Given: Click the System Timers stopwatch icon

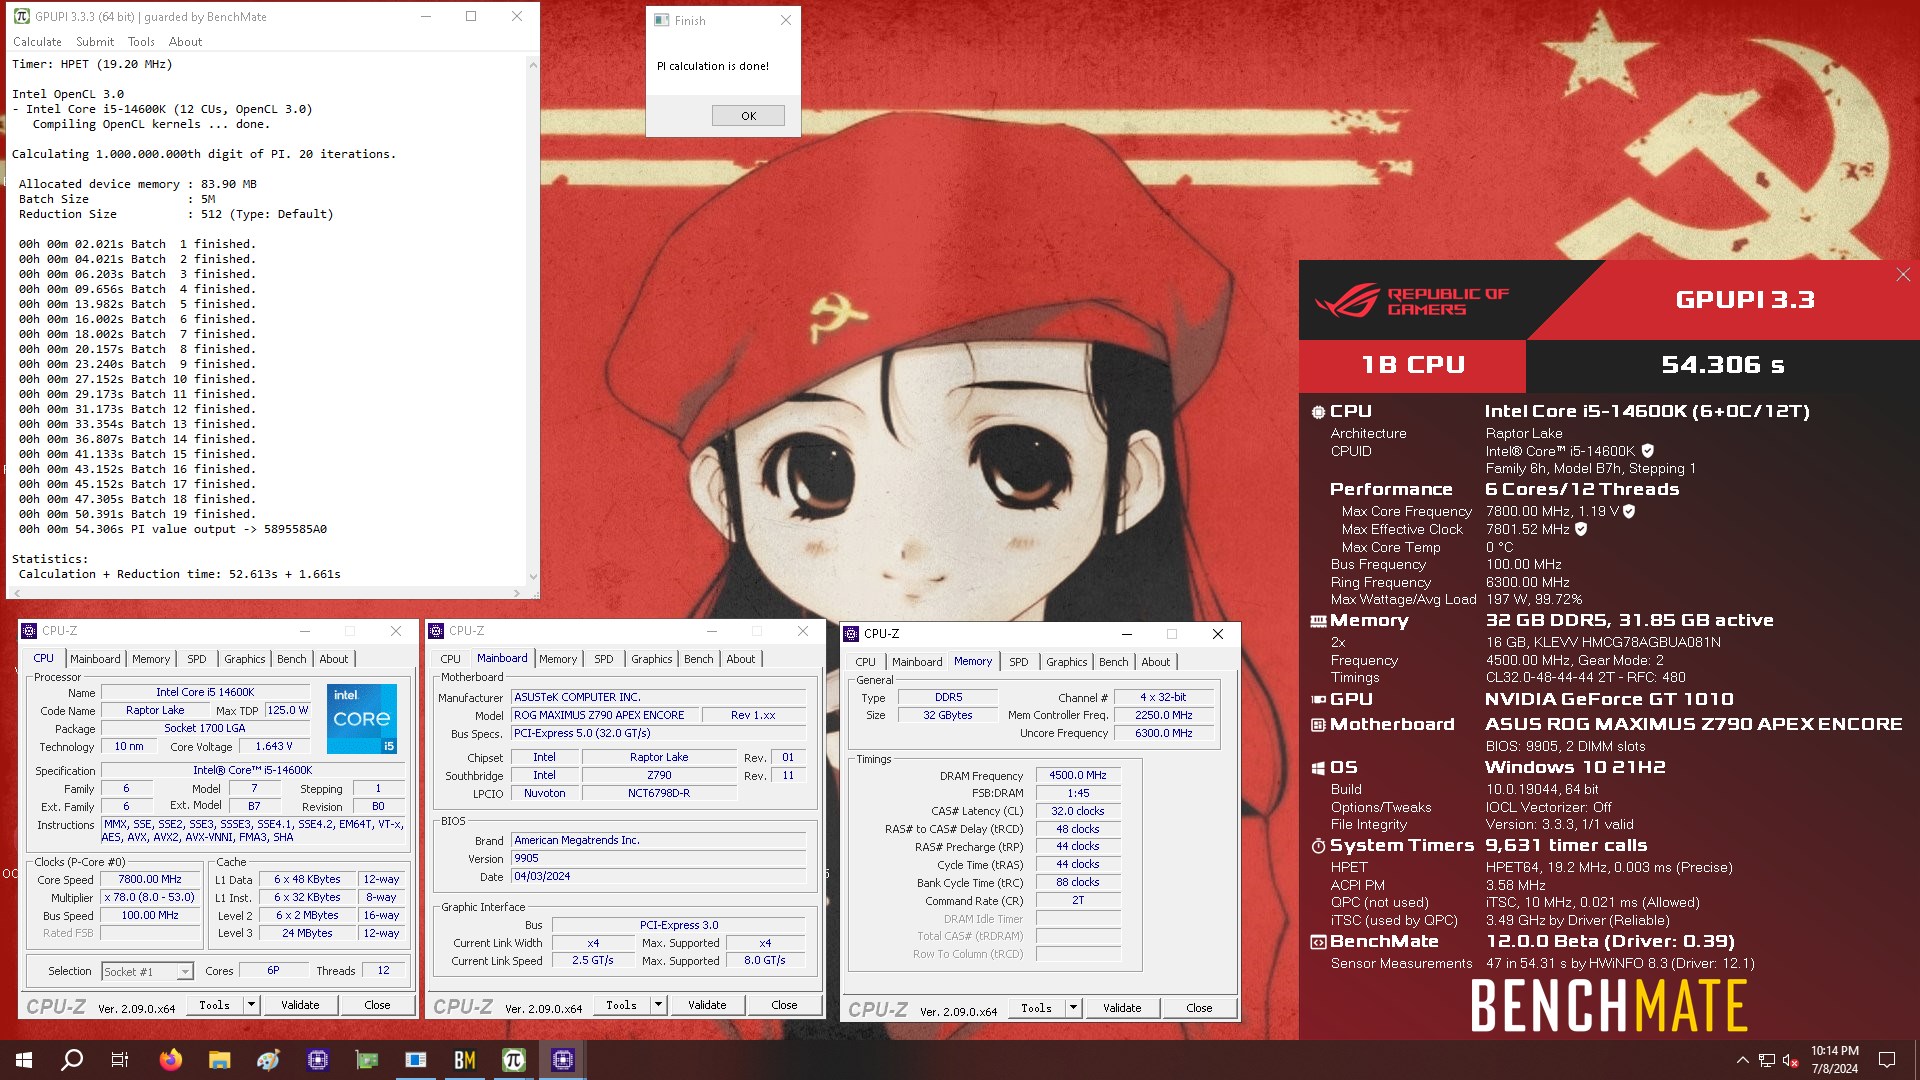Looking at the screenshot, I should tap(1318, 846).
